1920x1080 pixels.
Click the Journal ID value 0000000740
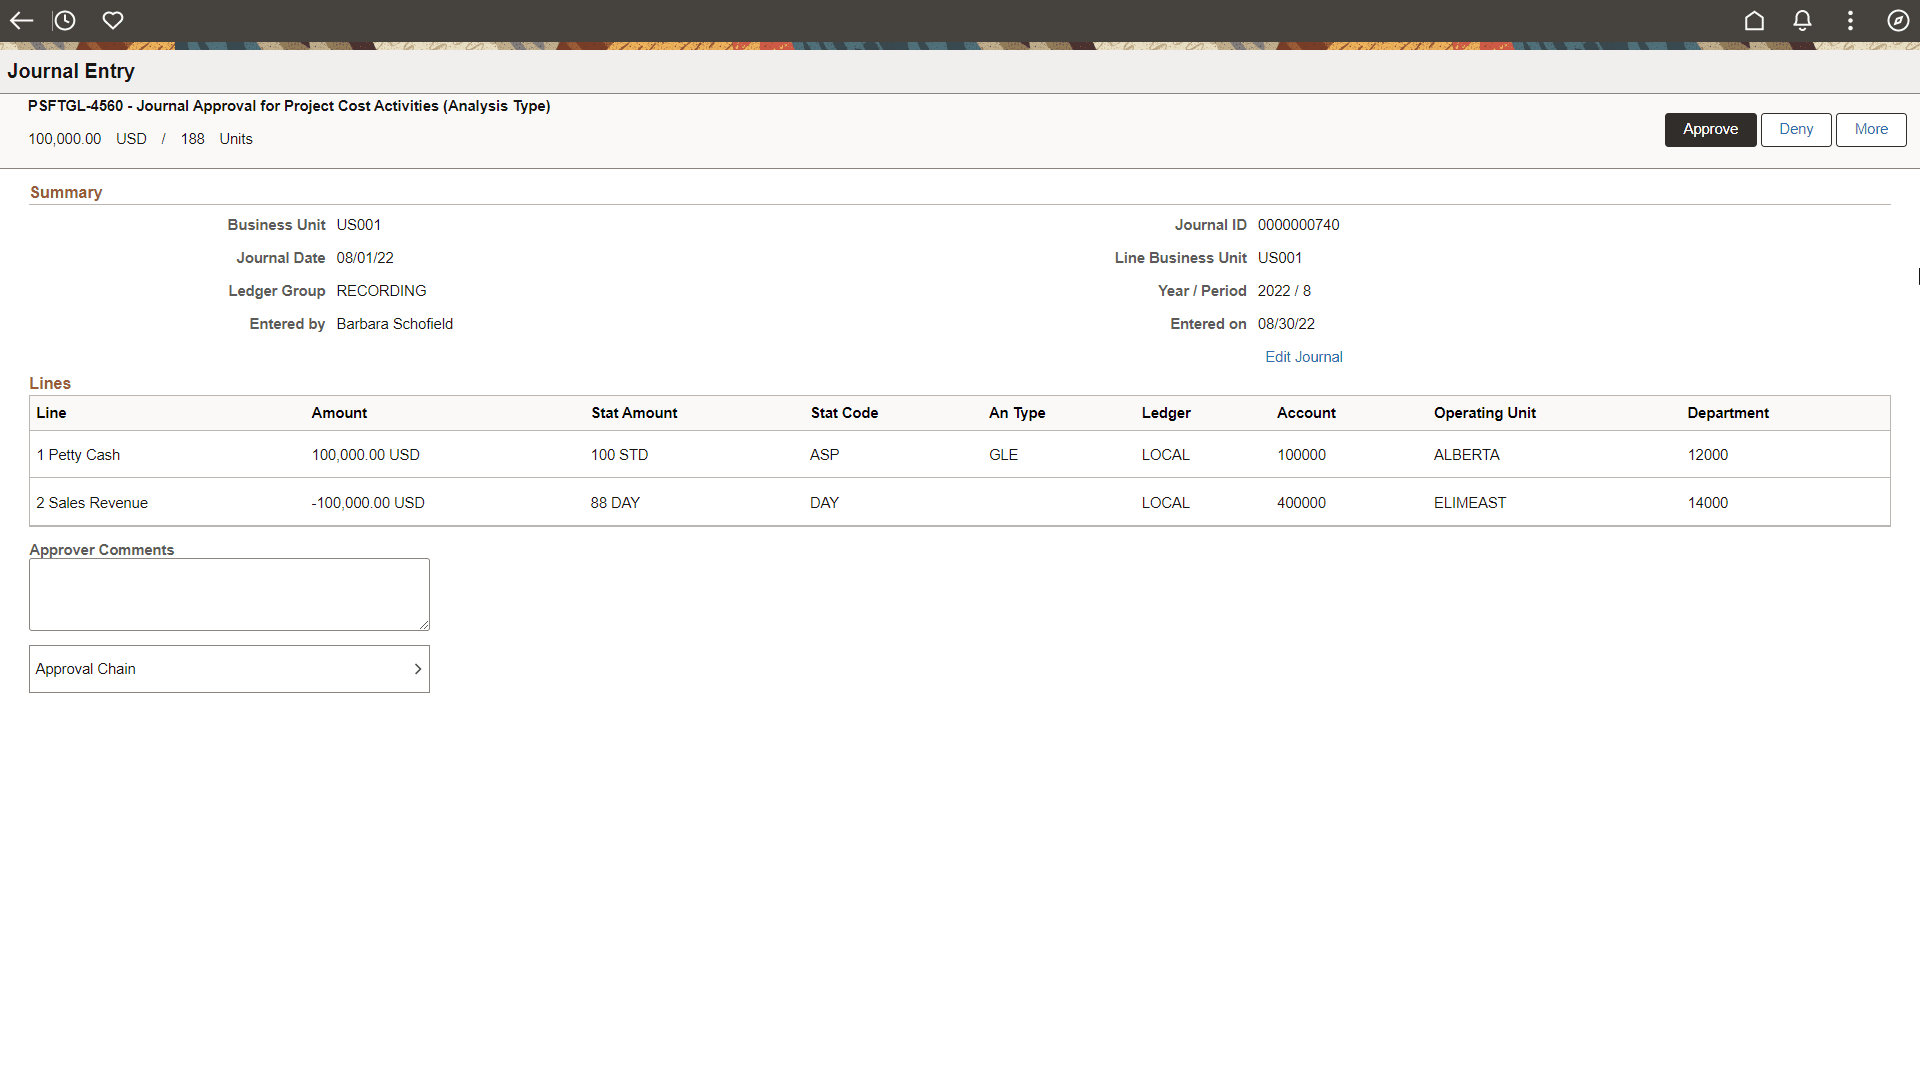tap(1298, 224)
